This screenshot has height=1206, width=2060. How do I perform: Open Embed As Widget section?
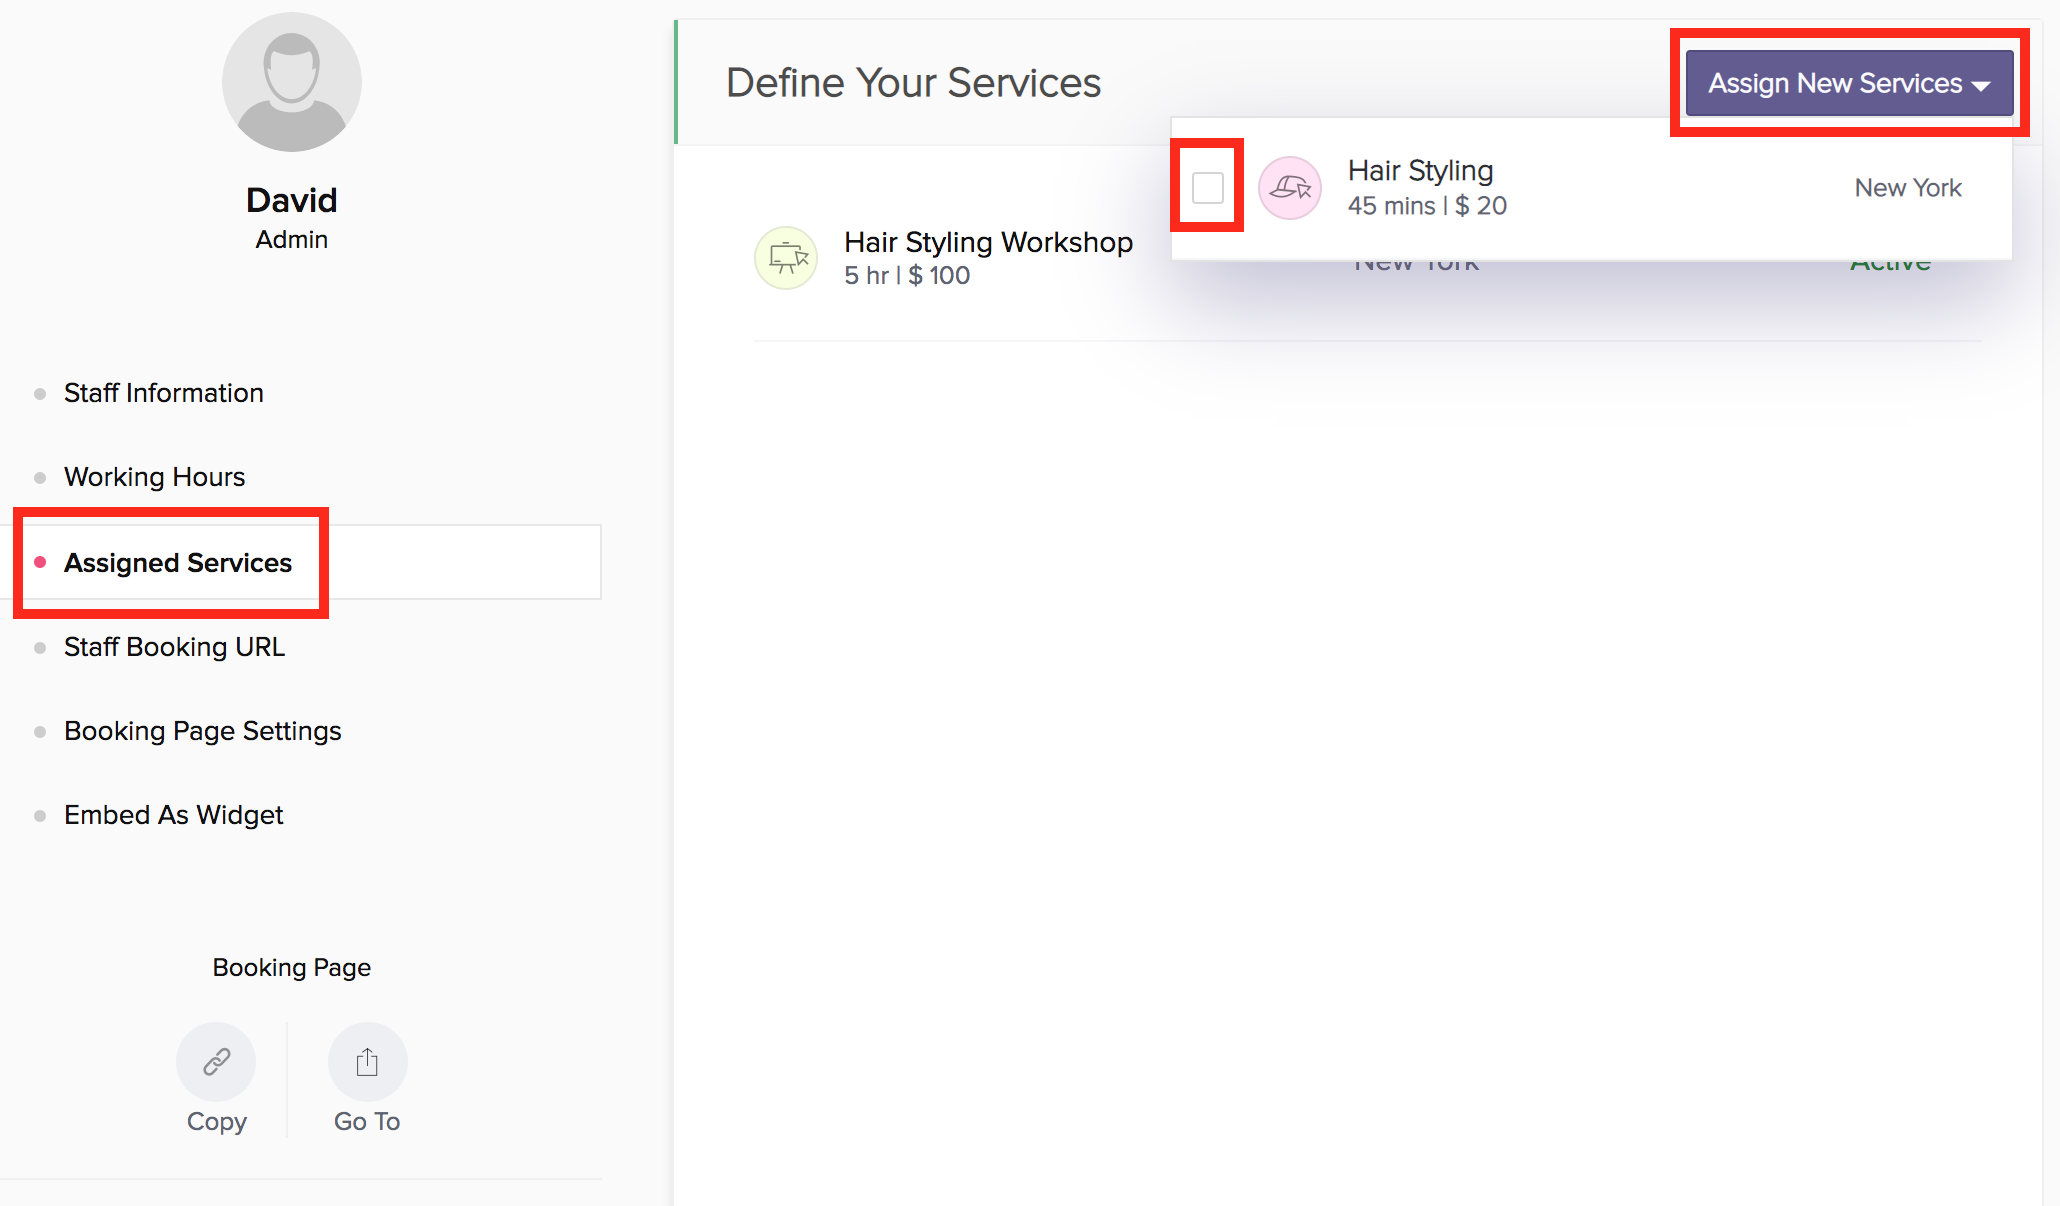[x=173, y=815]
